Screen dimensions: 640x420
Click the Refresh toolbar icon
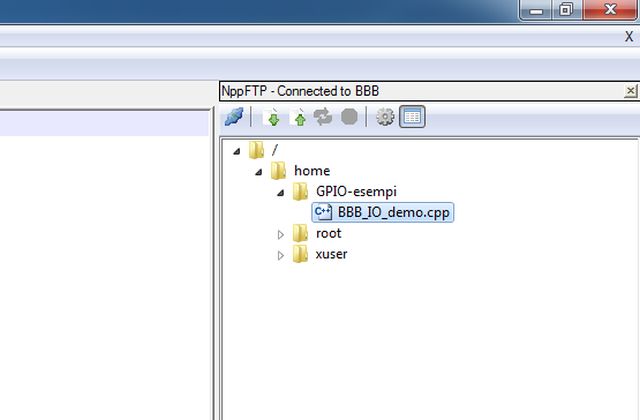click(x=323, y=117)
